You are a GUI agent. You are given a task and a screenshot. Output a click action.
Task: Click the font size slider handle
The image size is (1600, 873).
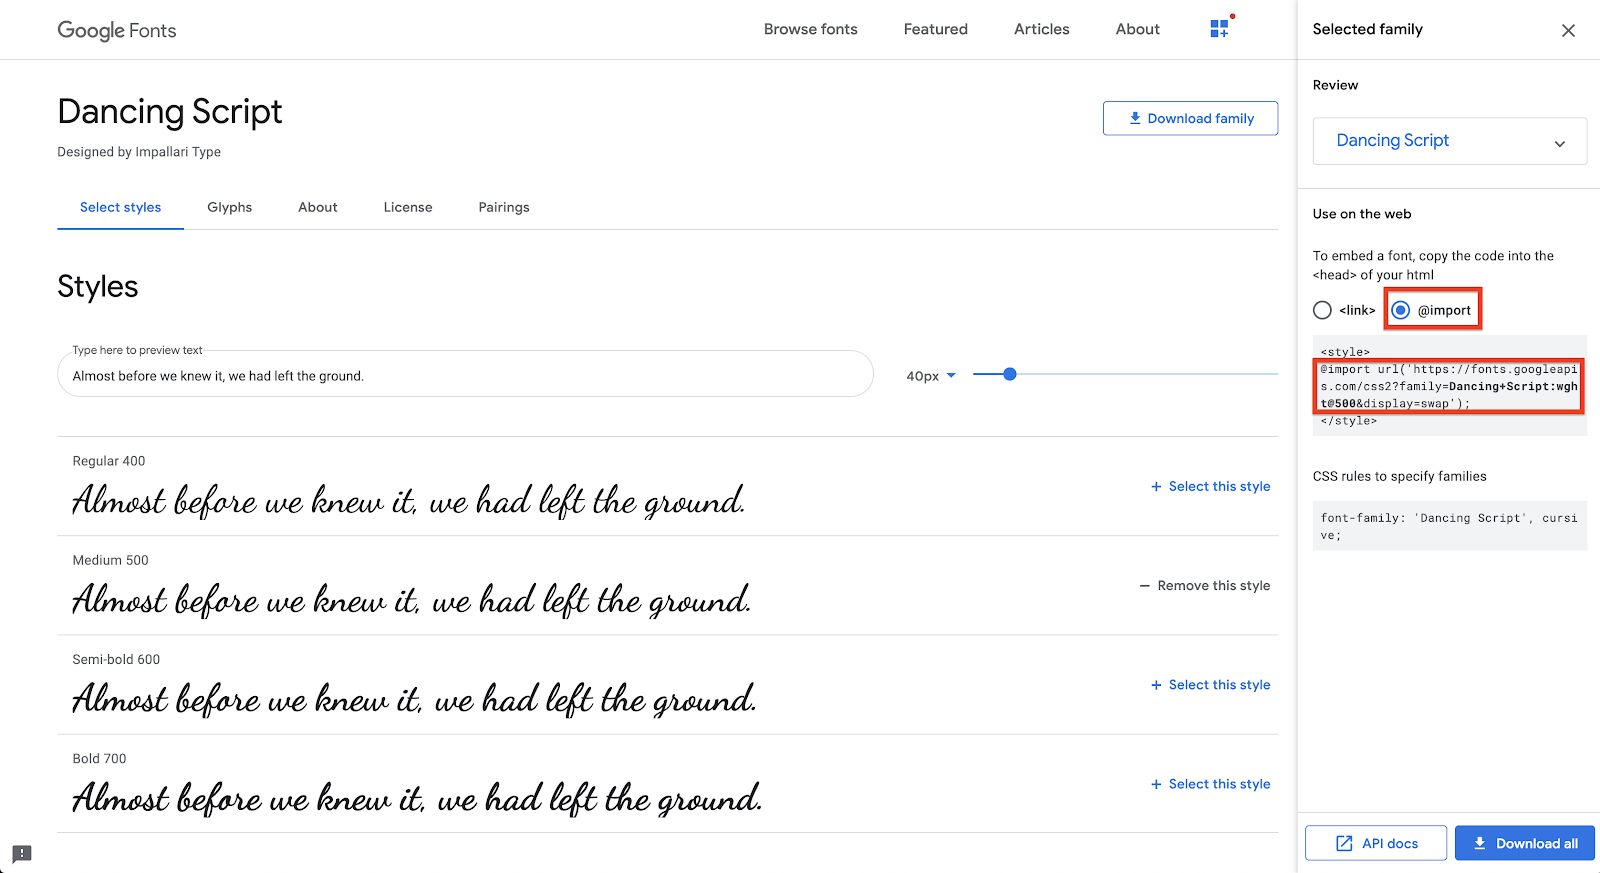click(x=1010, y=374)
